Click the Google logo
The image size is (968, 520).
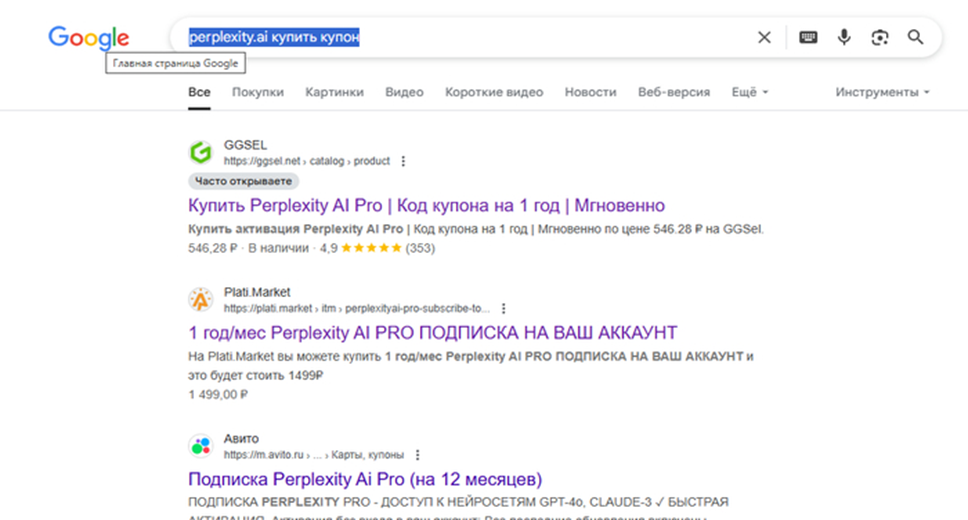pyautogui.click(x=89, y=38)
